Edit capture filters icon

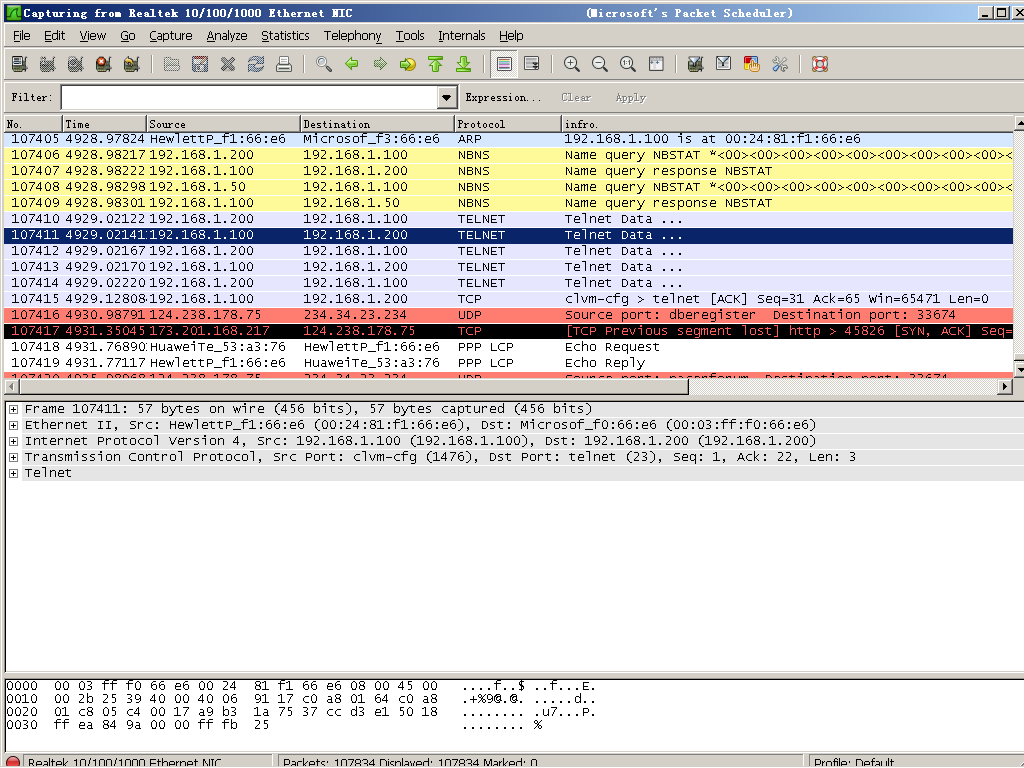point(696,64)
